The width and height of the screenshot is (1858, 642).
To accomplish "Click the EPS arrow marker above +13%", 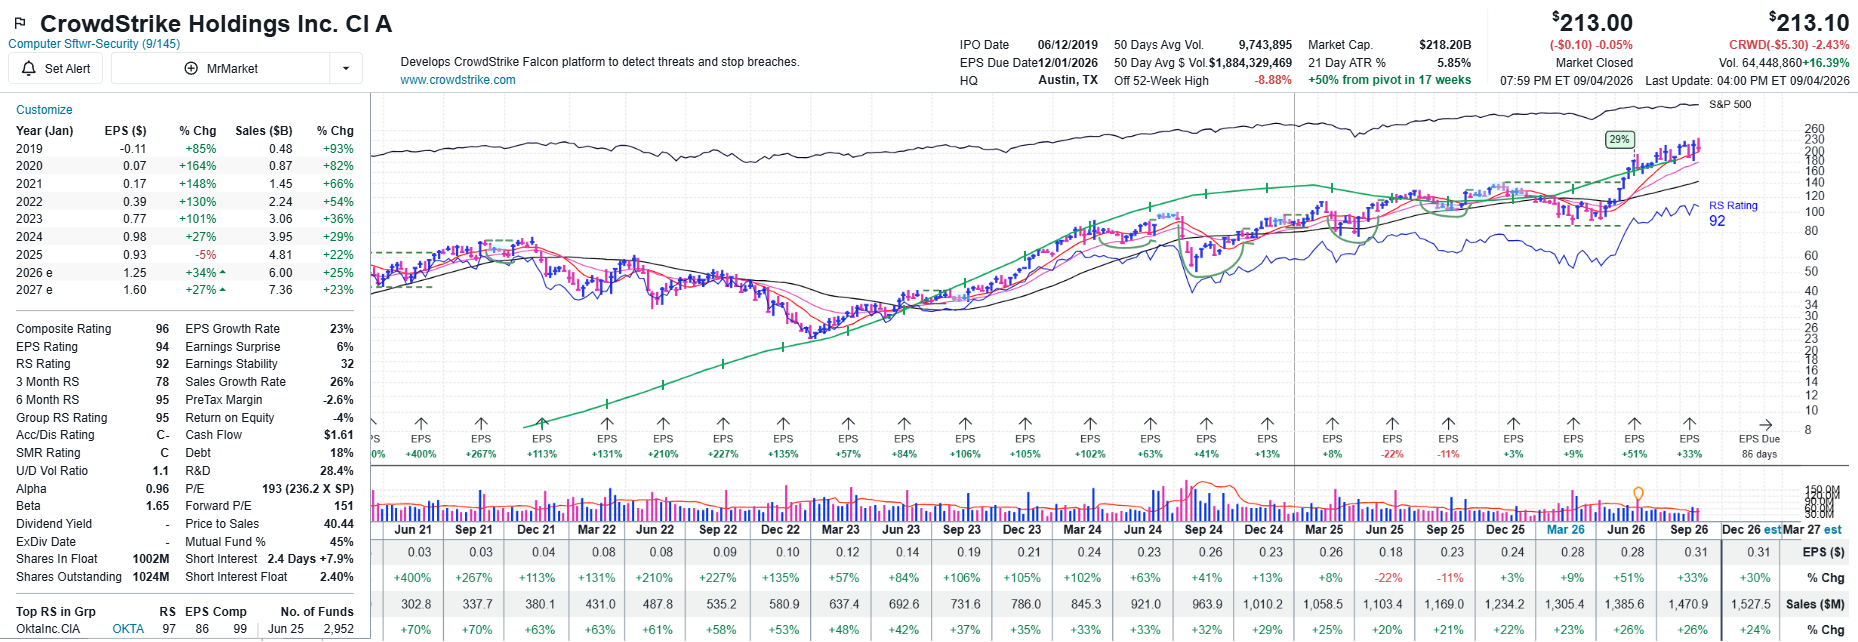I will pyautogui.click(x=1267, y=424).
